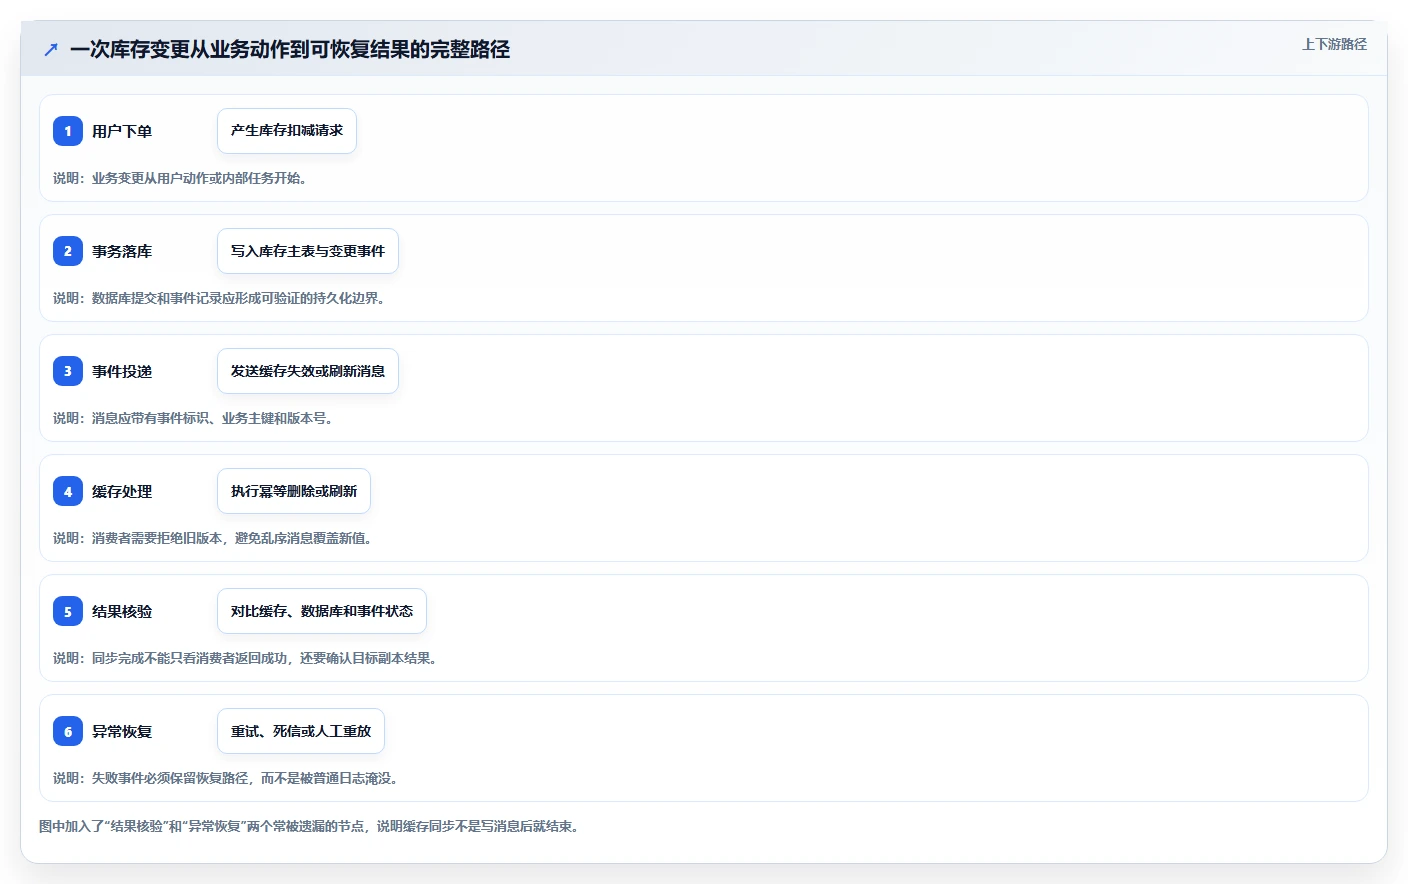Click the 缓存处理 step label
Screen dimensions: 1408x884
(x=122, y=491)
